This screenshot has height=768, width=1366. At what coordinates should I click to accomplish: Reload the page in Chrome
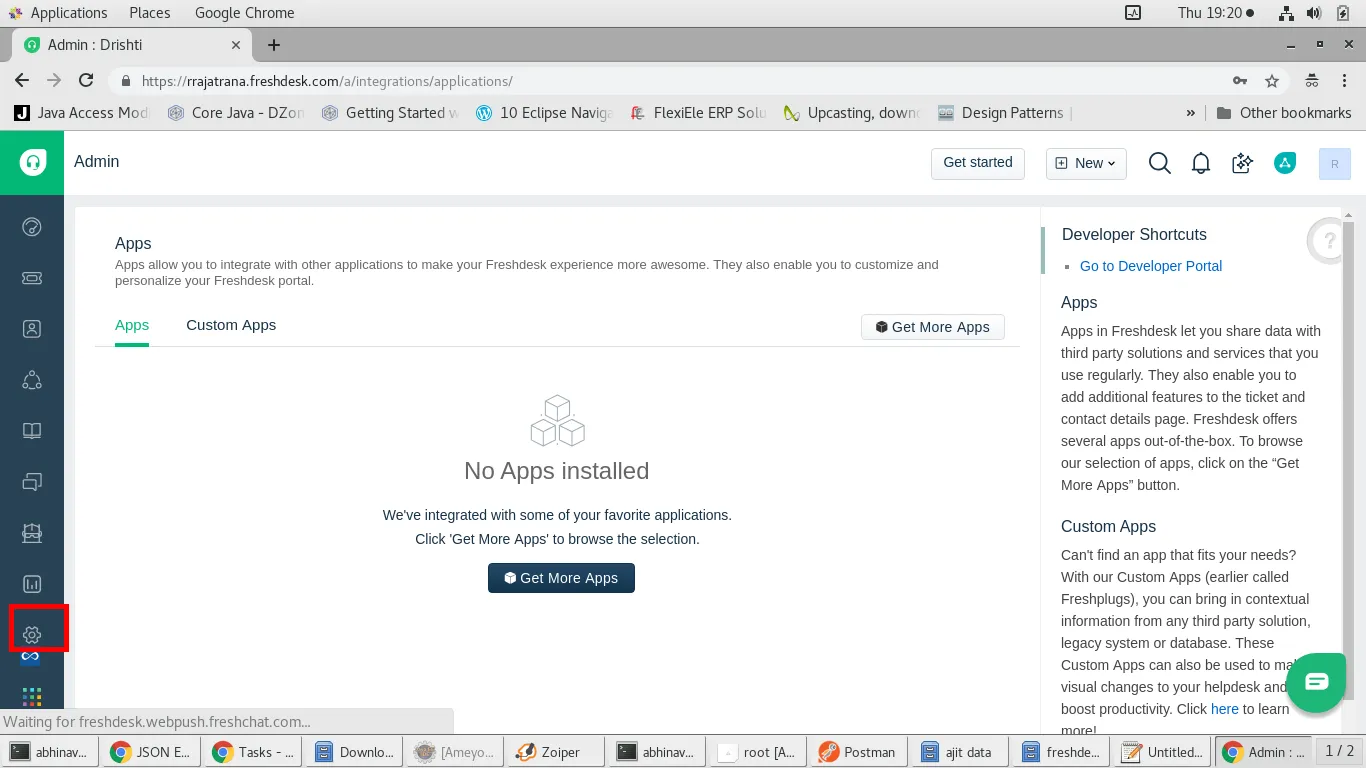[86, 81]
